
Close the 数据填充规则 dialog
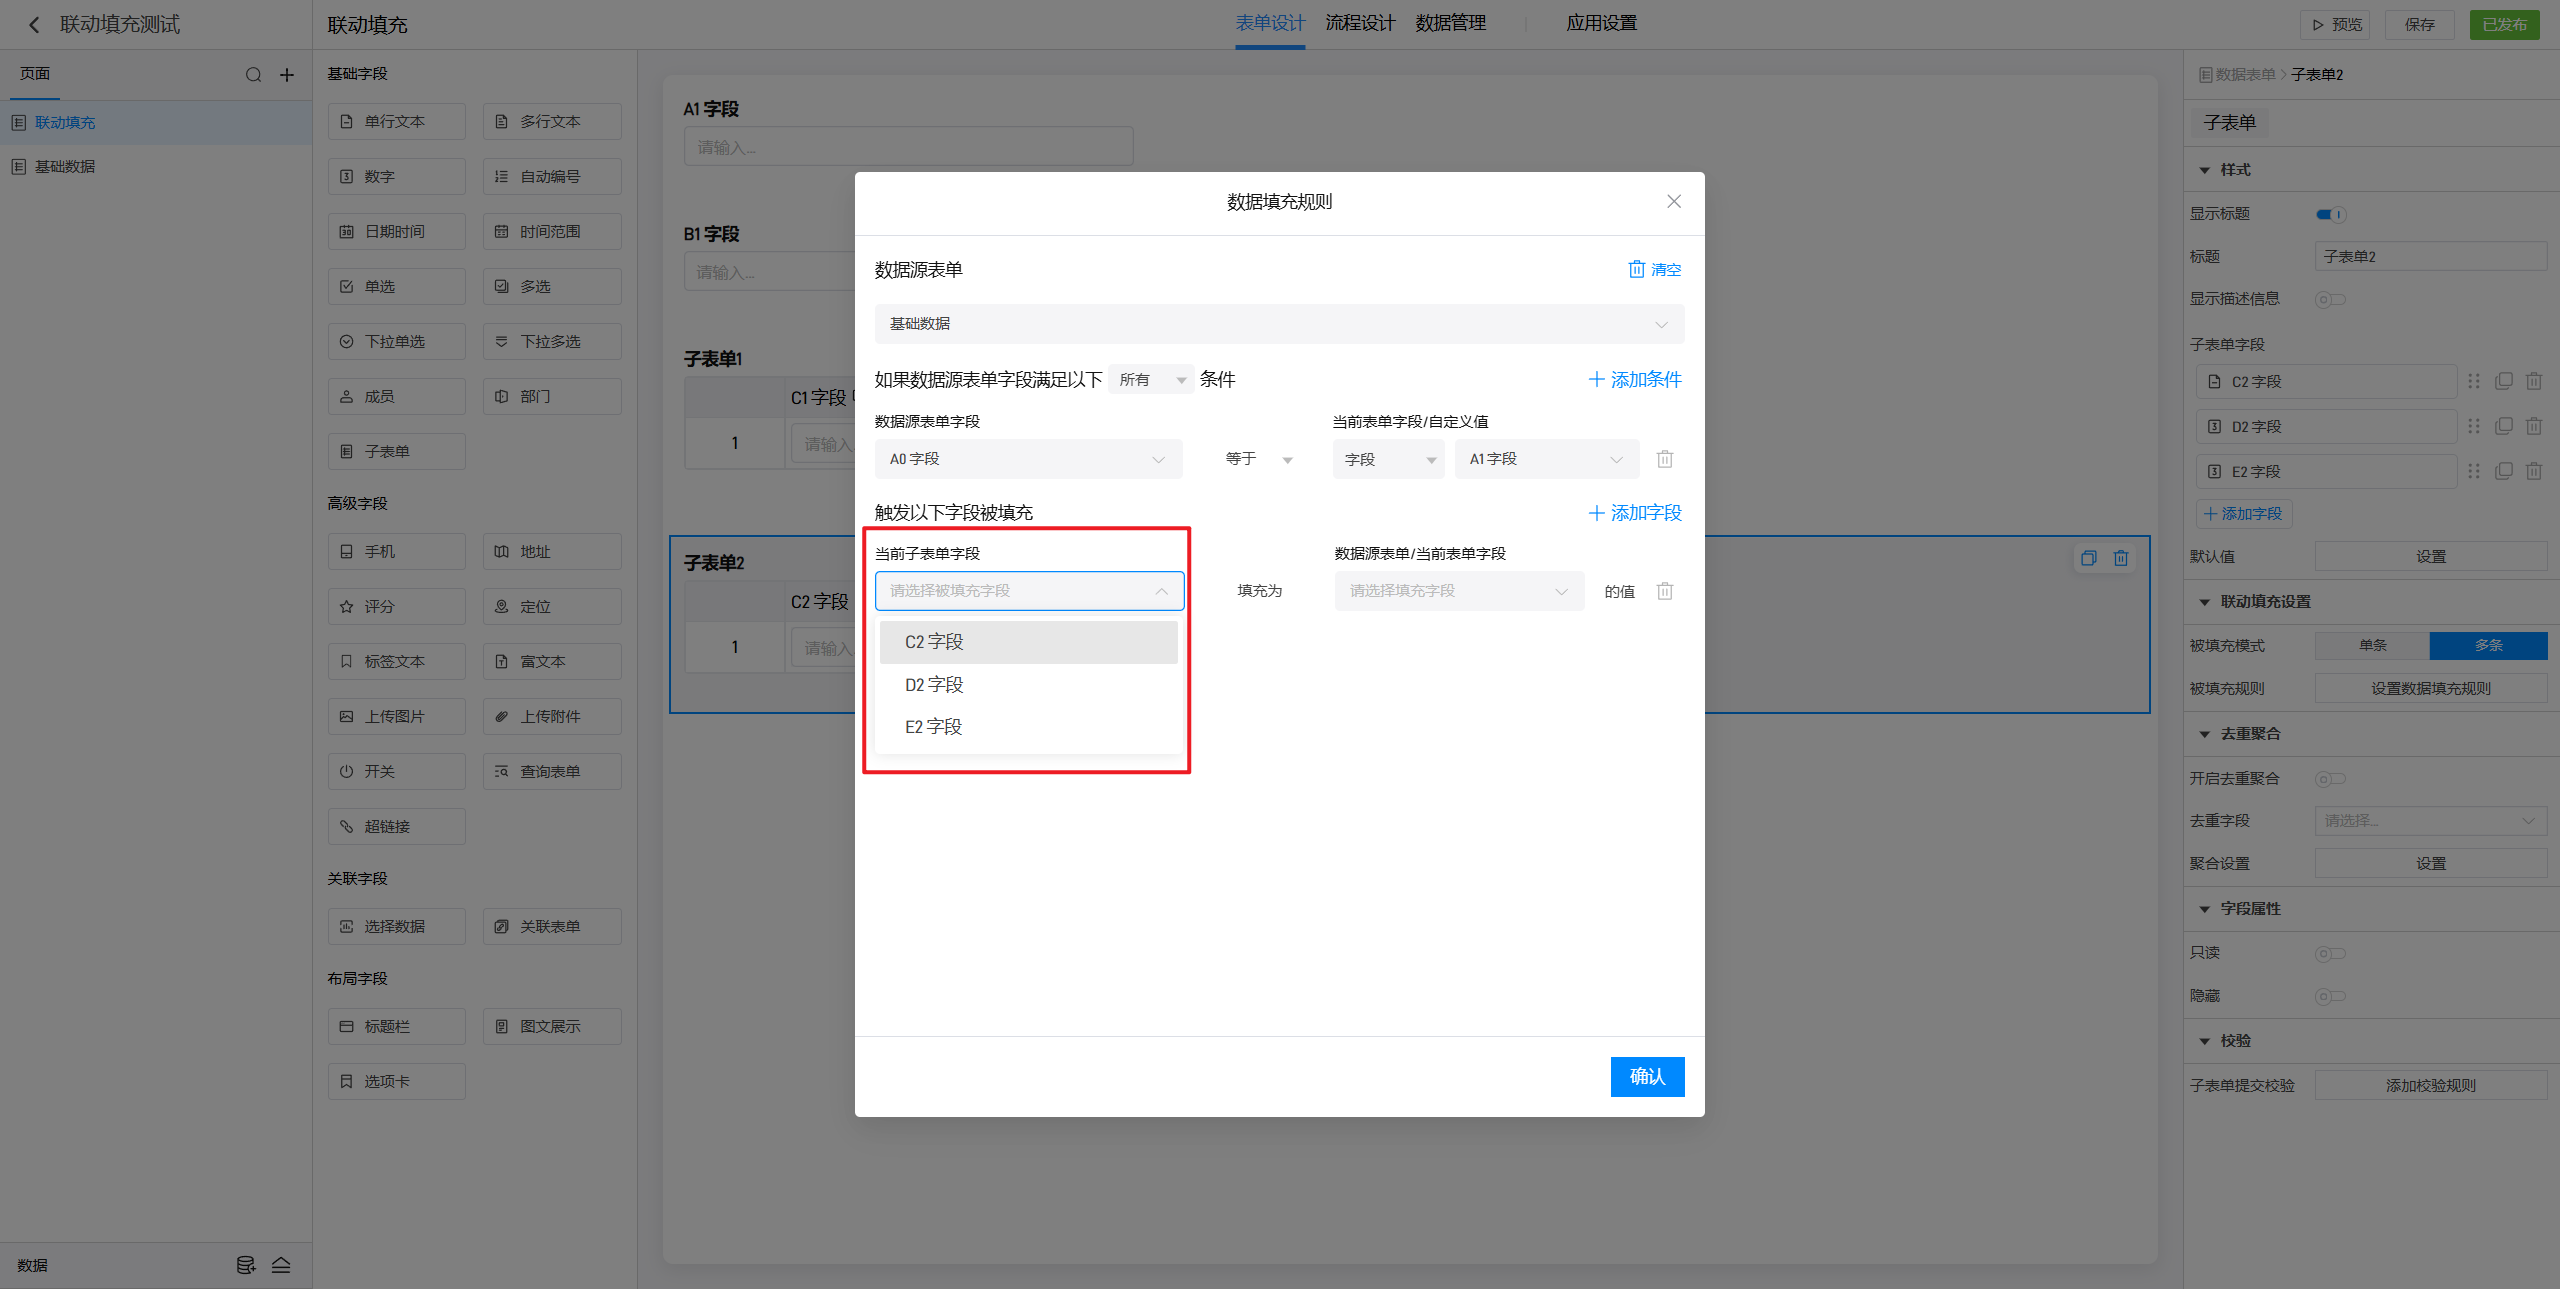1673,201
